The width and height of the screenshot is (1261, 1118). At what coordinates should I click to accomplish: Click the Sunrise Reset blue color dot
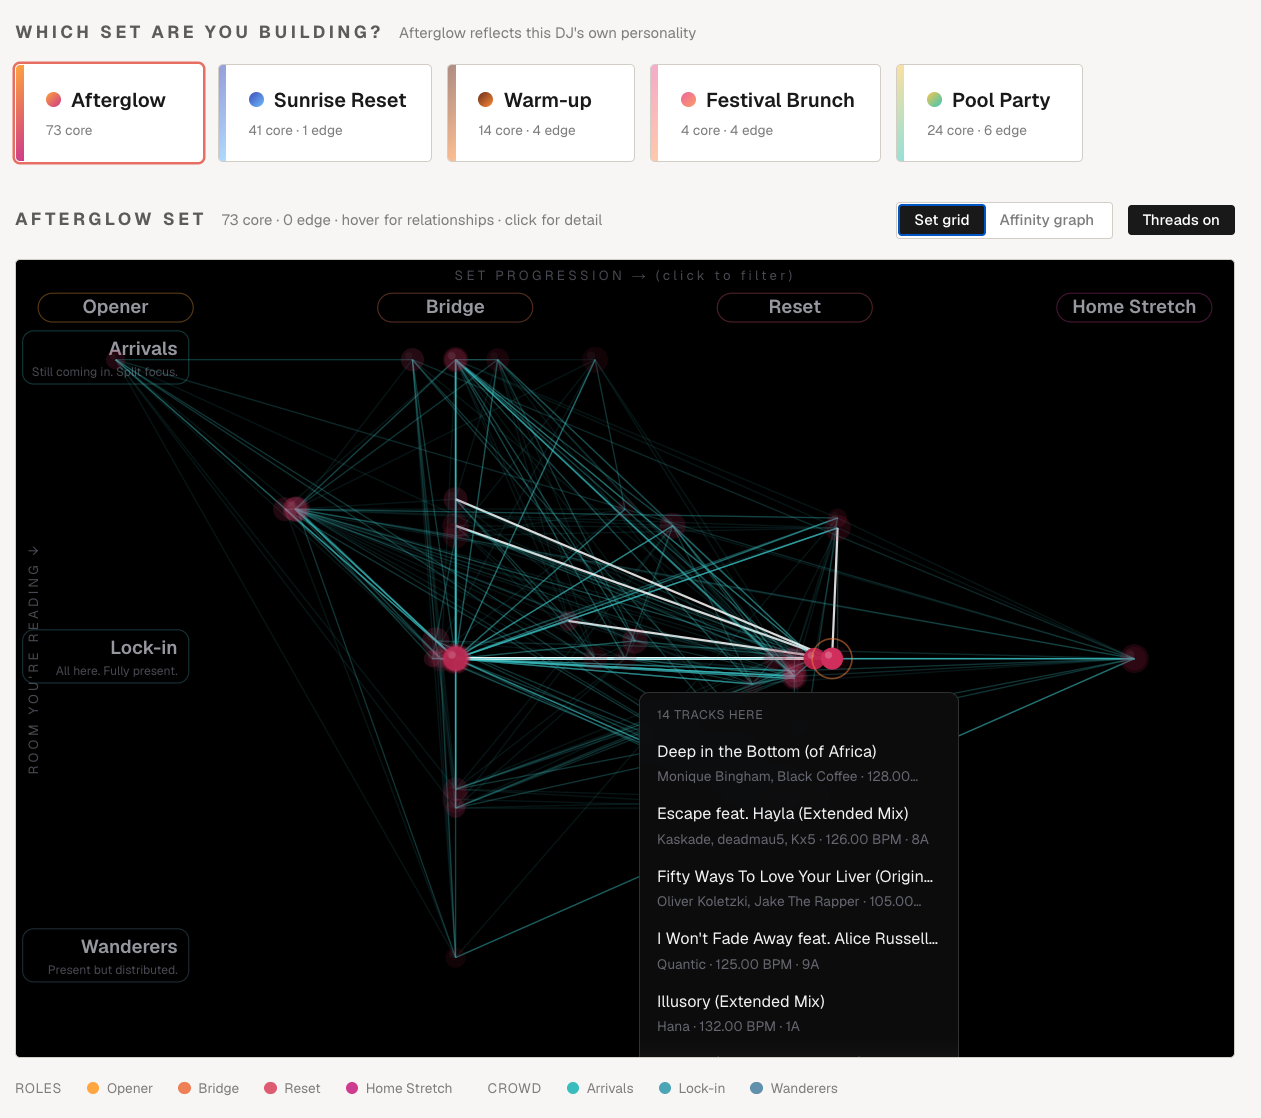pos(256,100)
